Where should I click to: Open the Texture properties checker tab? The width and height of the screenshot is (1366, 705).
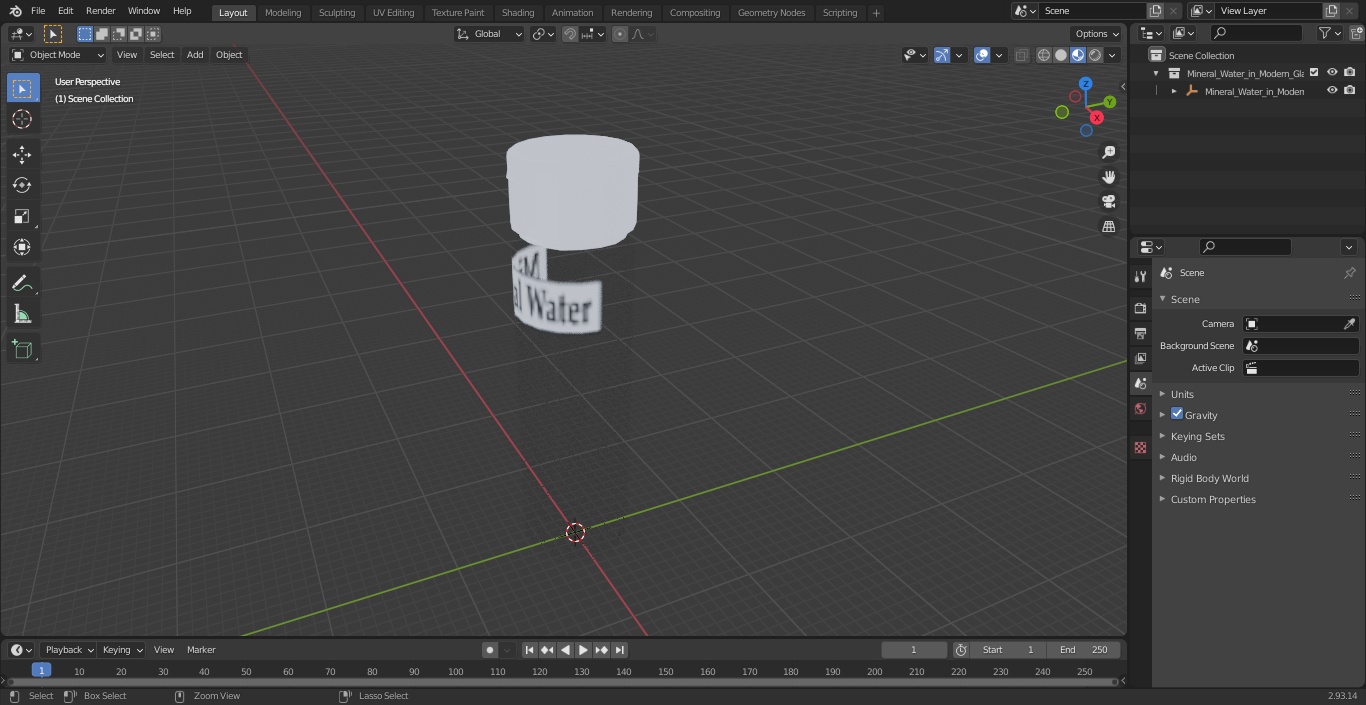click(x=1140, y=448)
